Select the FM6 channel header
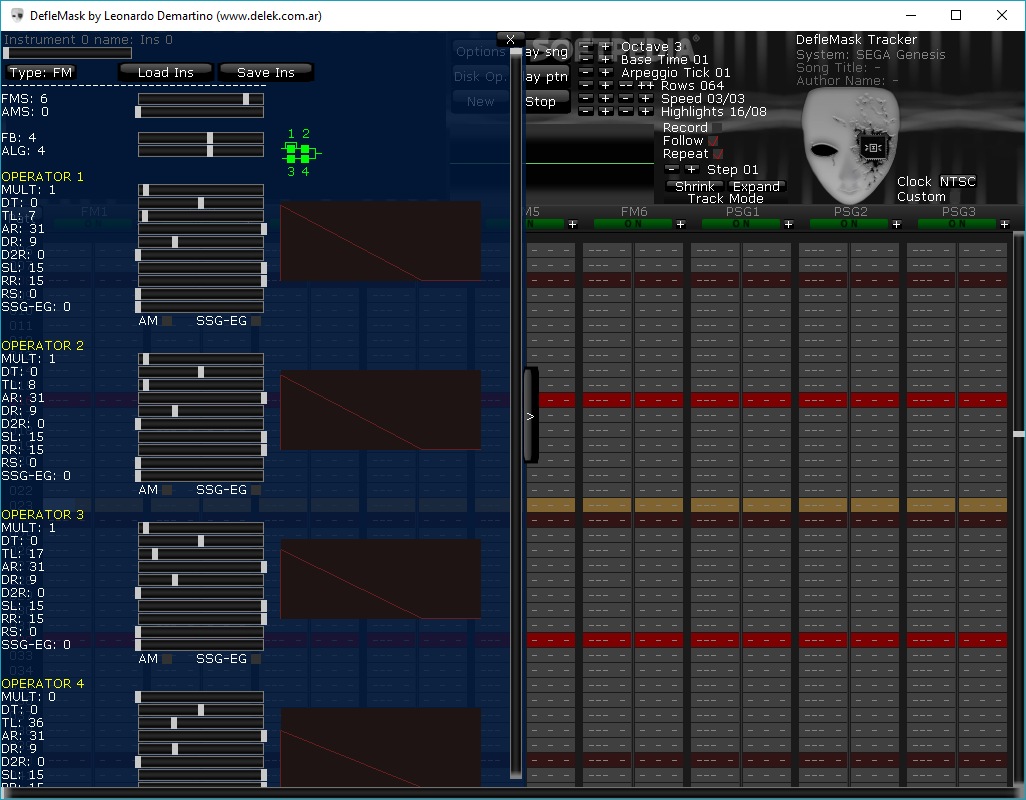Image resolution: width=1026 pixels, height=800 pixels. (x=634, y=212)
